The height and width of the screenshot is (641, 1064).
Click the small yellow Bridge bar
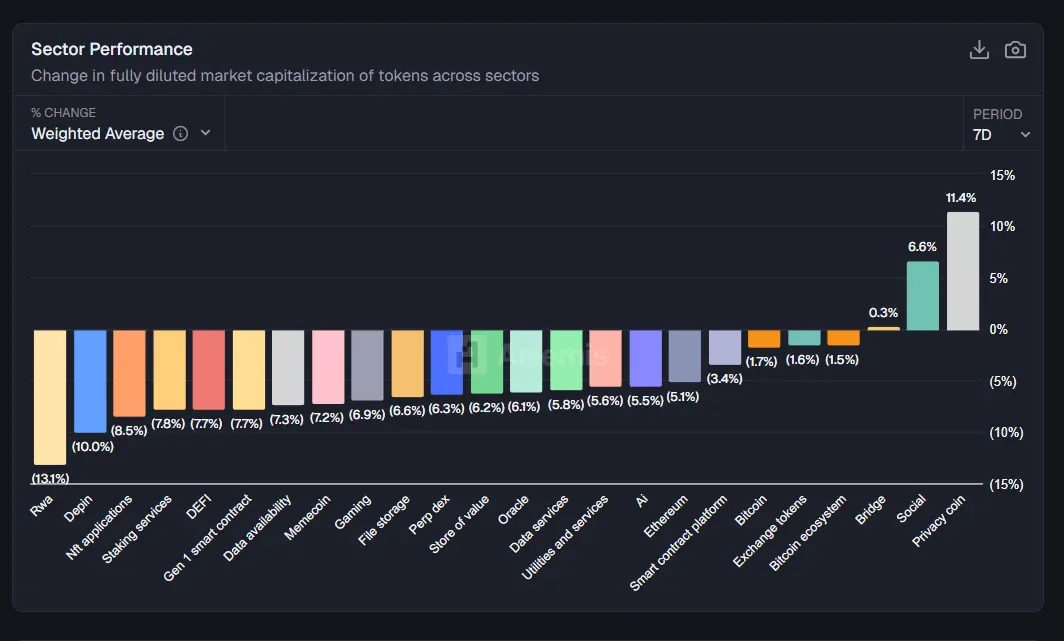[883, 328]
